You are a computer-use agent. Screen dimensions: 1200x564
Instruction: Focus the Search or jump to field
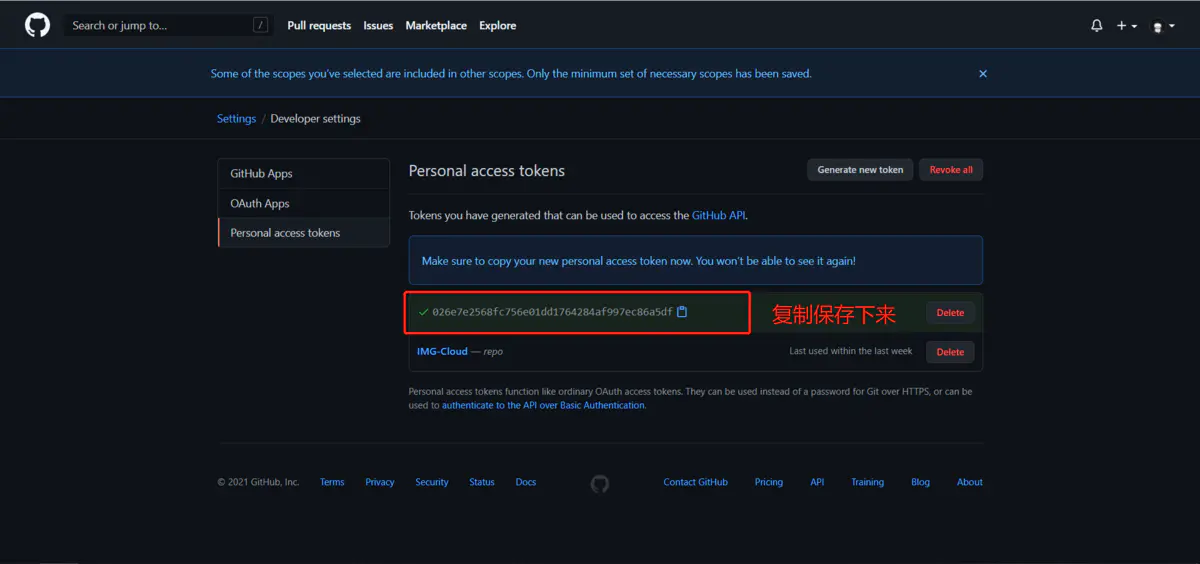pyautogui.click(x=168, y=26)
